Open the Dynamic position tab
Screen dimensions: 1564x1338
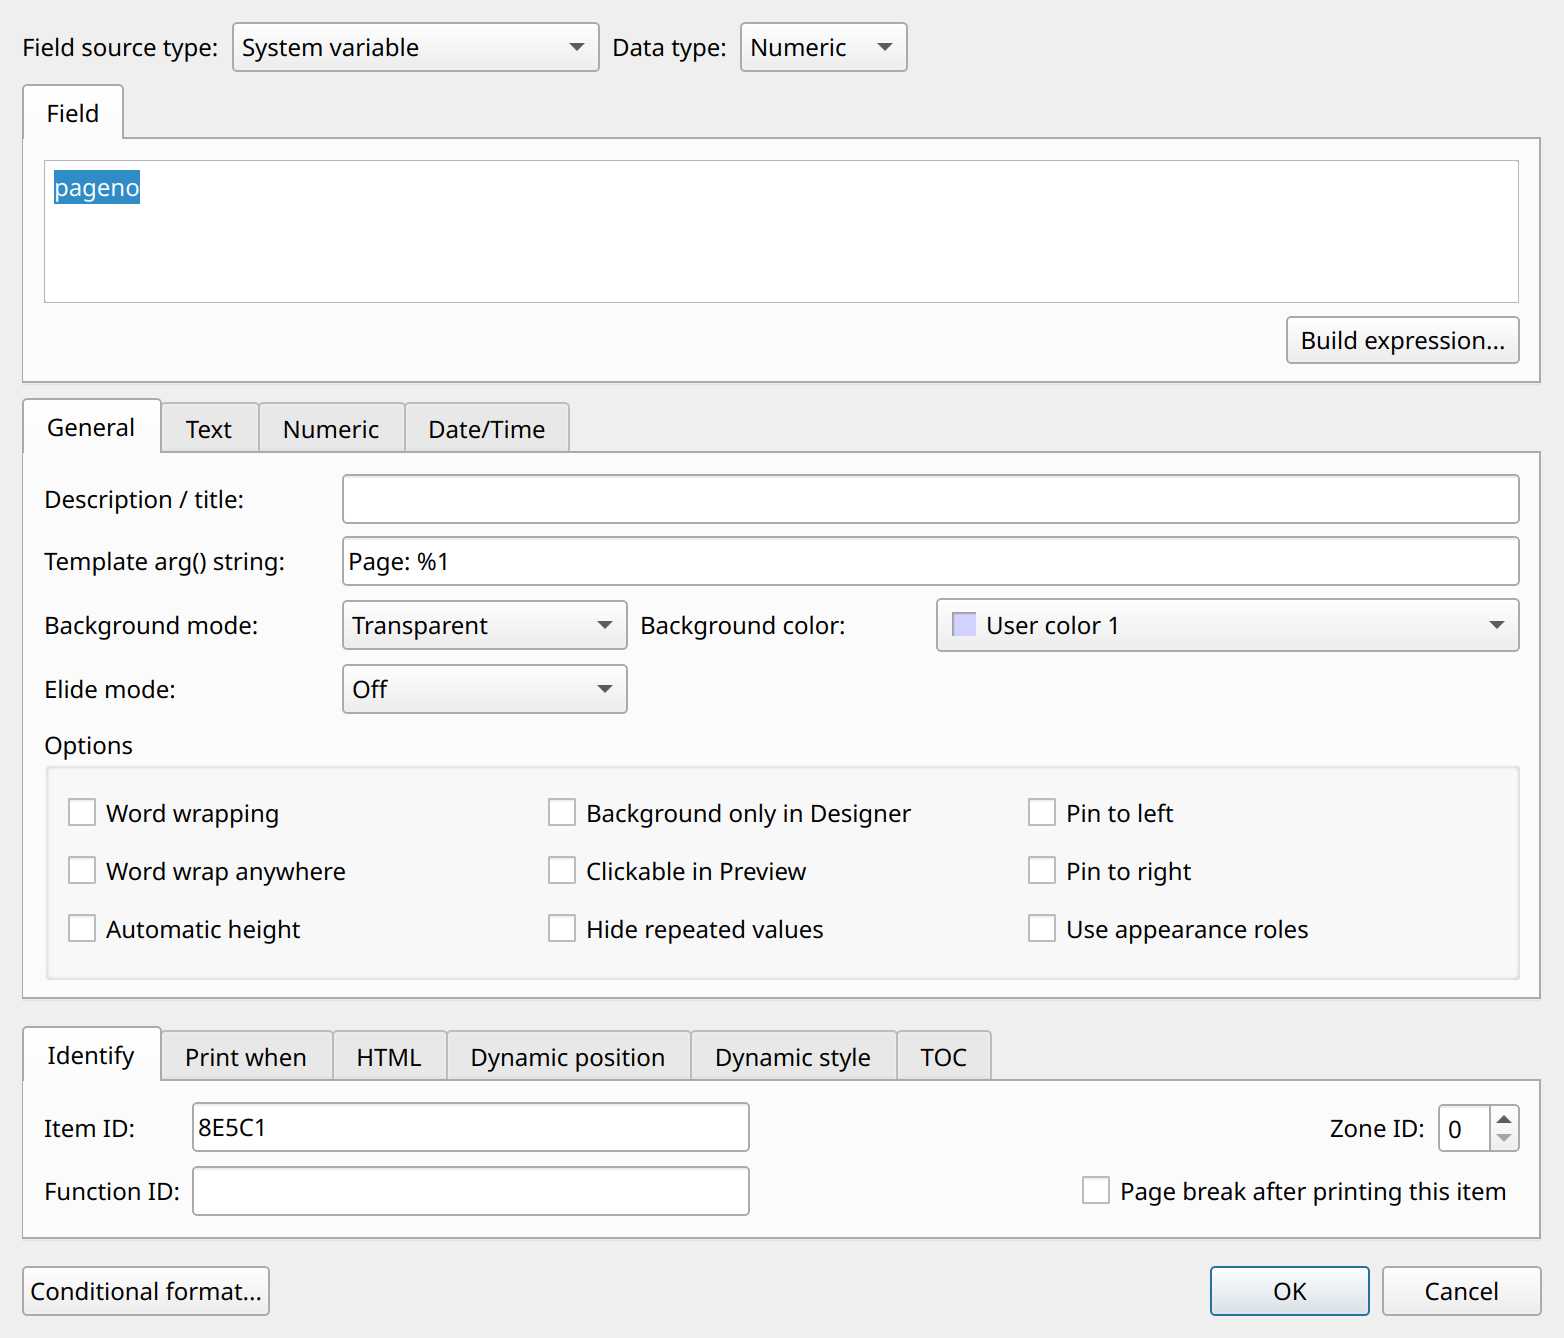[568, 1057]
